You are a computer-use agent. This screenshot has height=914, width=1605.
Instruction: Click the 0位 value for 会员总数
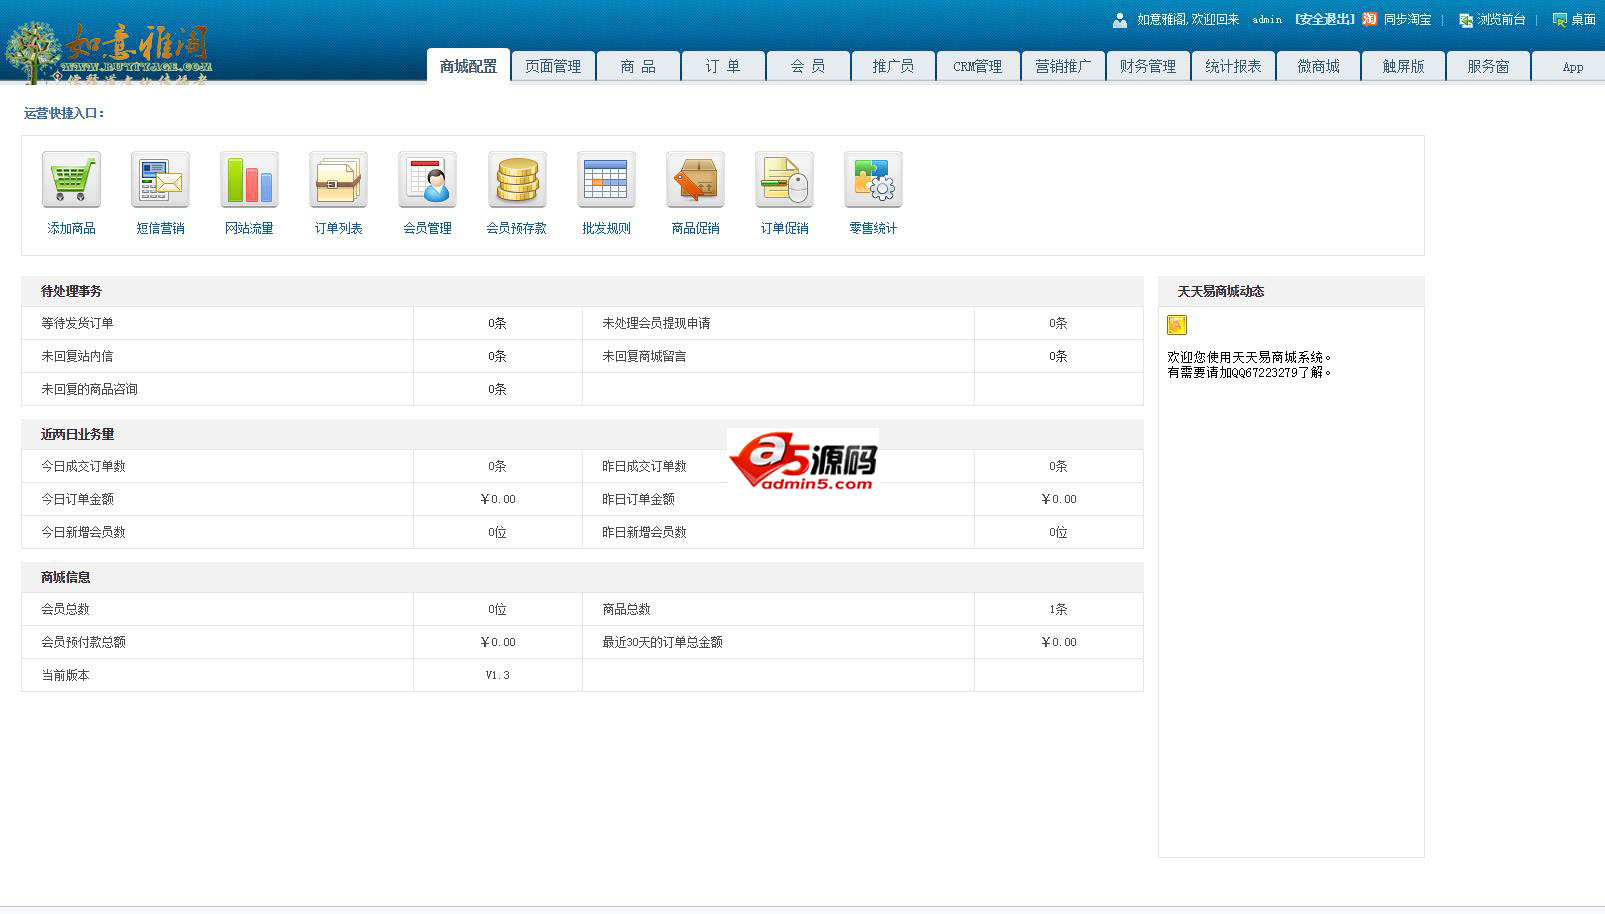tap(497, 609)
